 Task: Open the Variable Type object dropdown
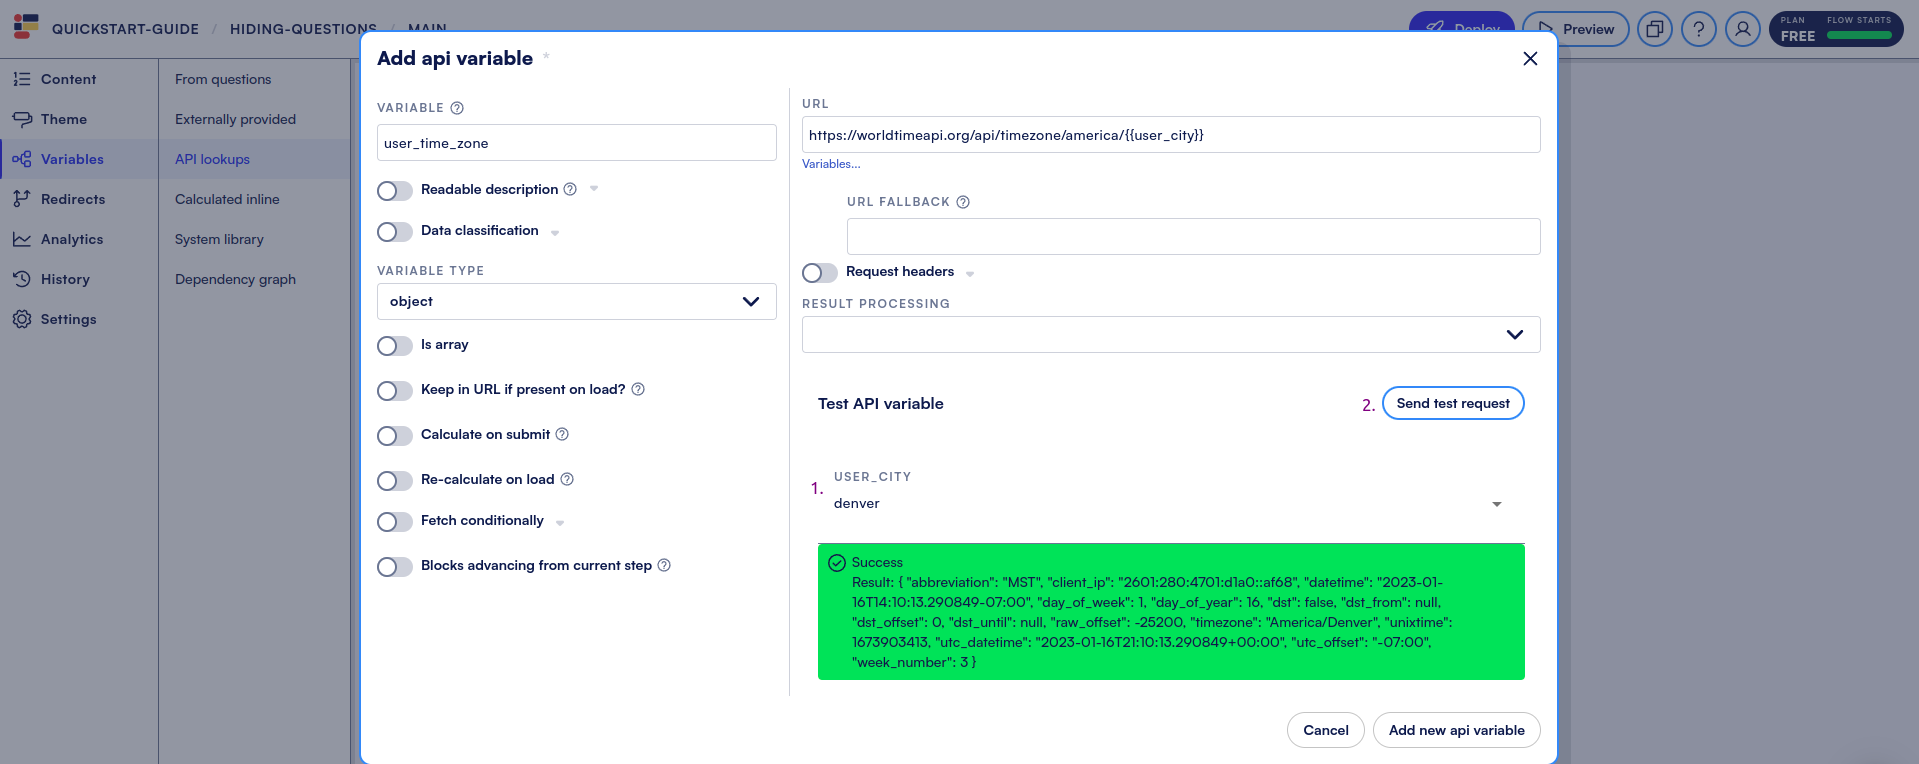click(576, 302)
